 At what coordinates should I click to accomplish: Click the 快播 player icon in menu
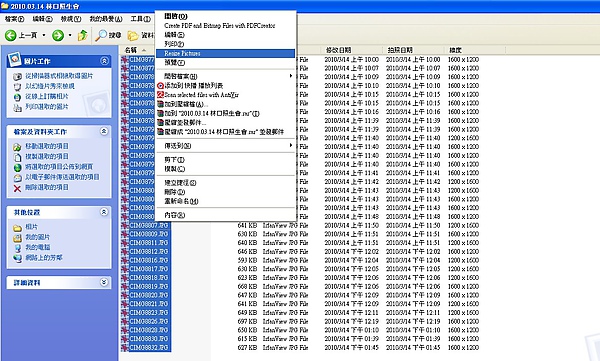(x=161, y=86)
